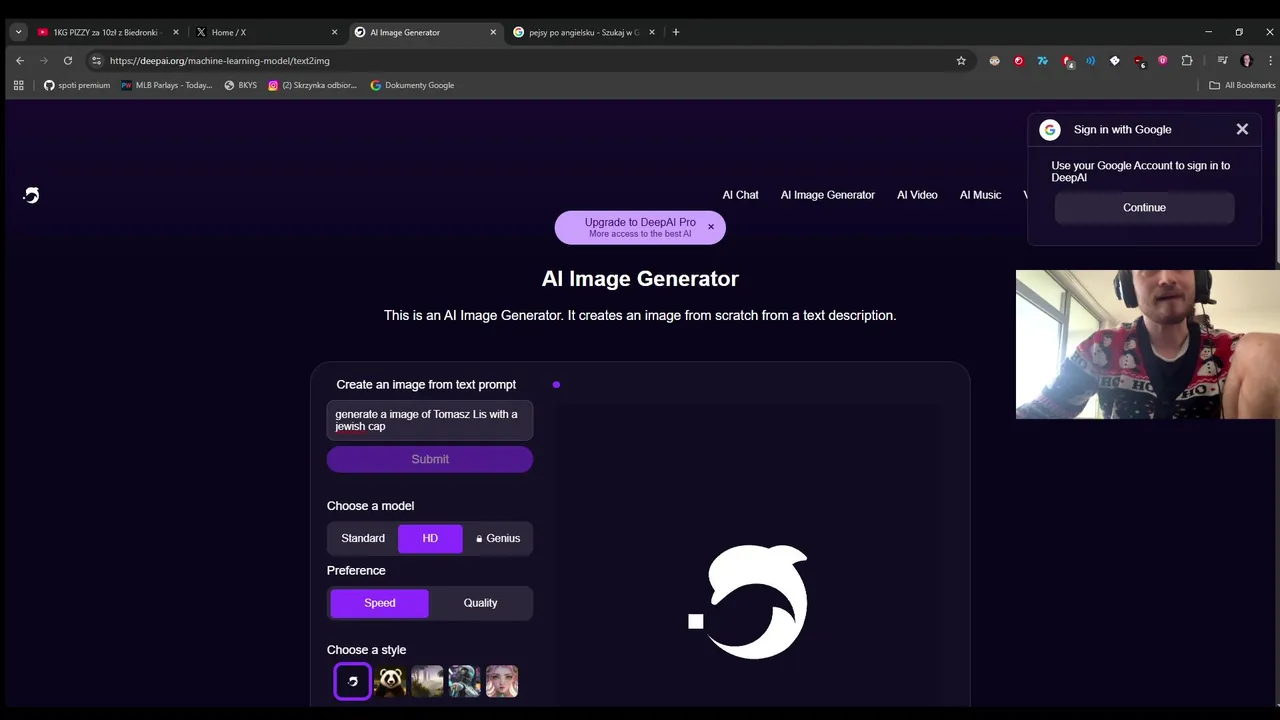Screen dimensions: 1280x720
Task: Close the Home / X tab
Action: (x=334, y=32)
